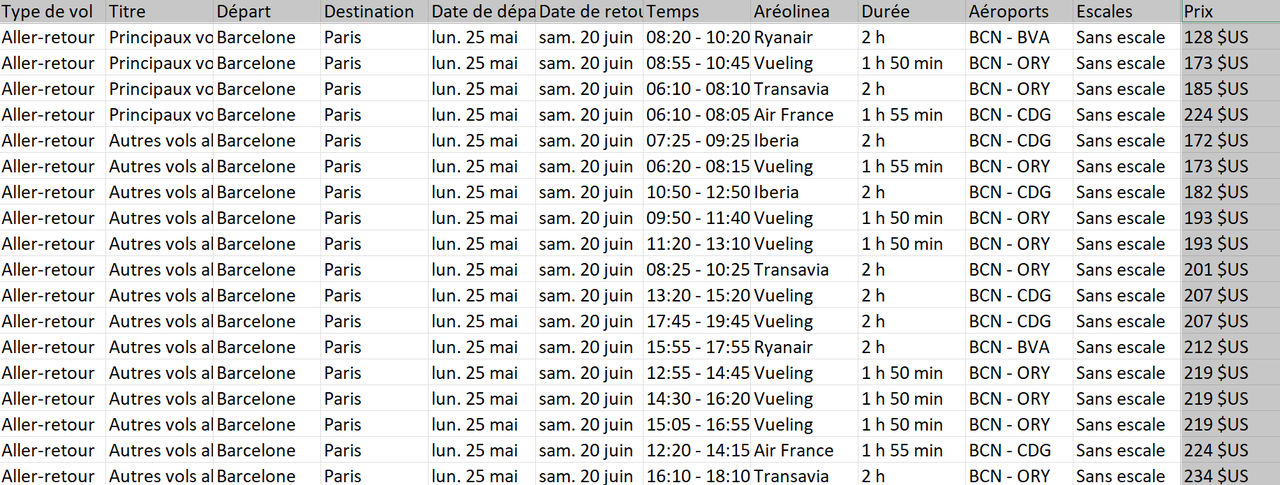The image size is (1280, 485).
Task: Click the 15:55 - 17:55 time cell
Action: tap(697, 347)
